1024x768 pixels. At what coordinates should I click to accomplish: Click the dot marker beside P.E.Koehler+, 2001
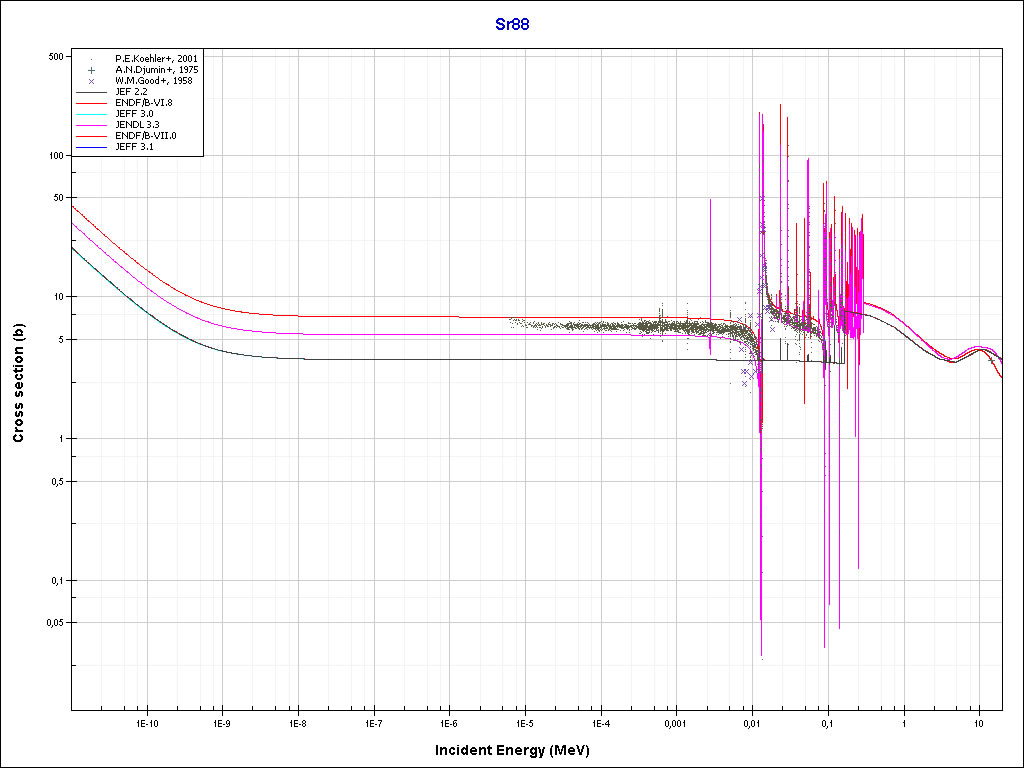[91, 59]
